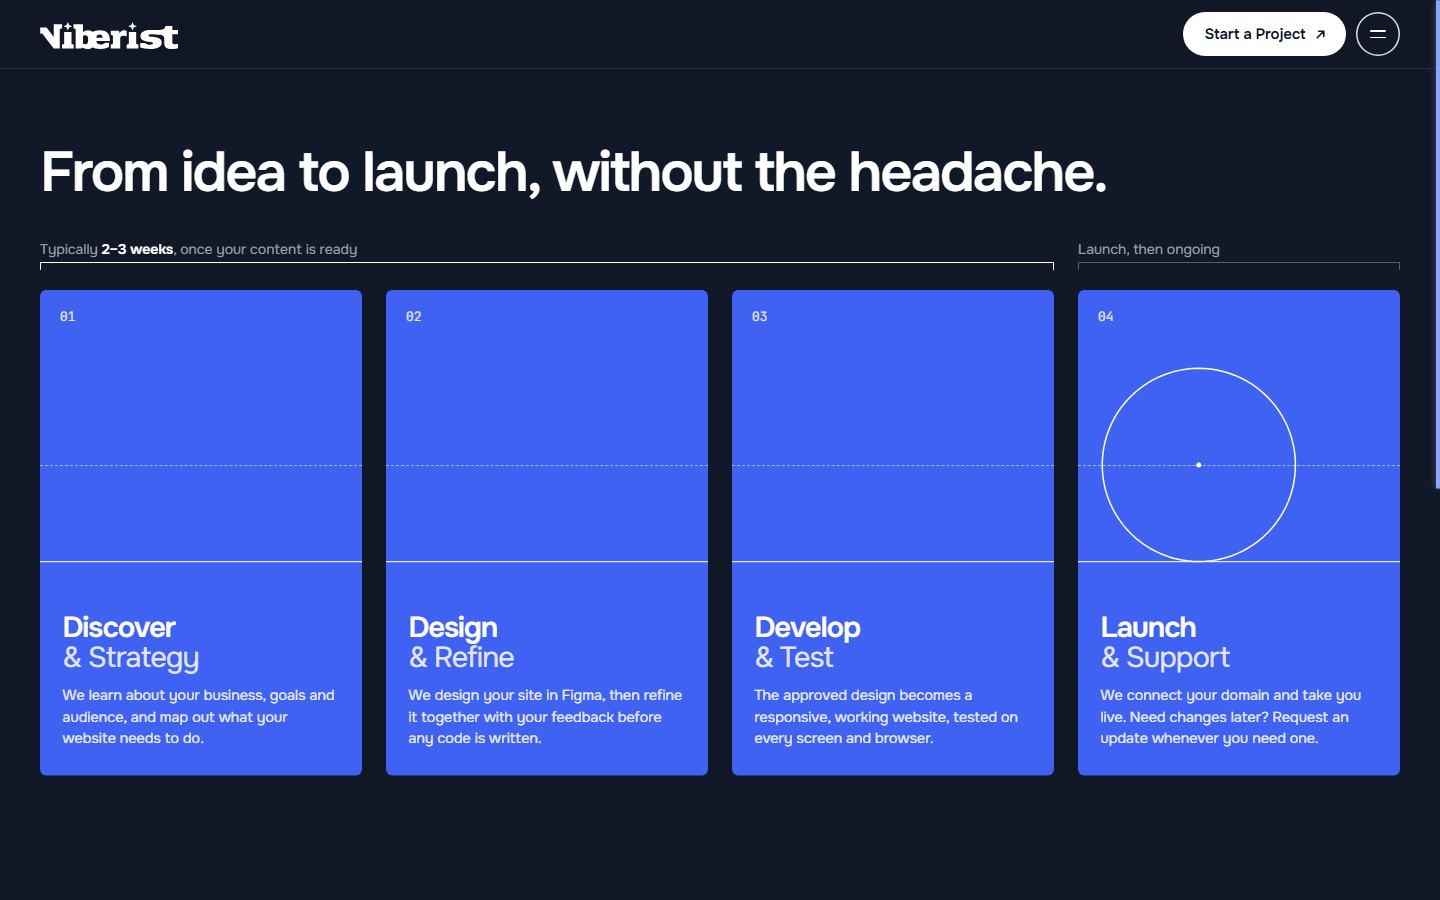Click the Start a Project button

pyautogui.click(x=1264, y=34)
